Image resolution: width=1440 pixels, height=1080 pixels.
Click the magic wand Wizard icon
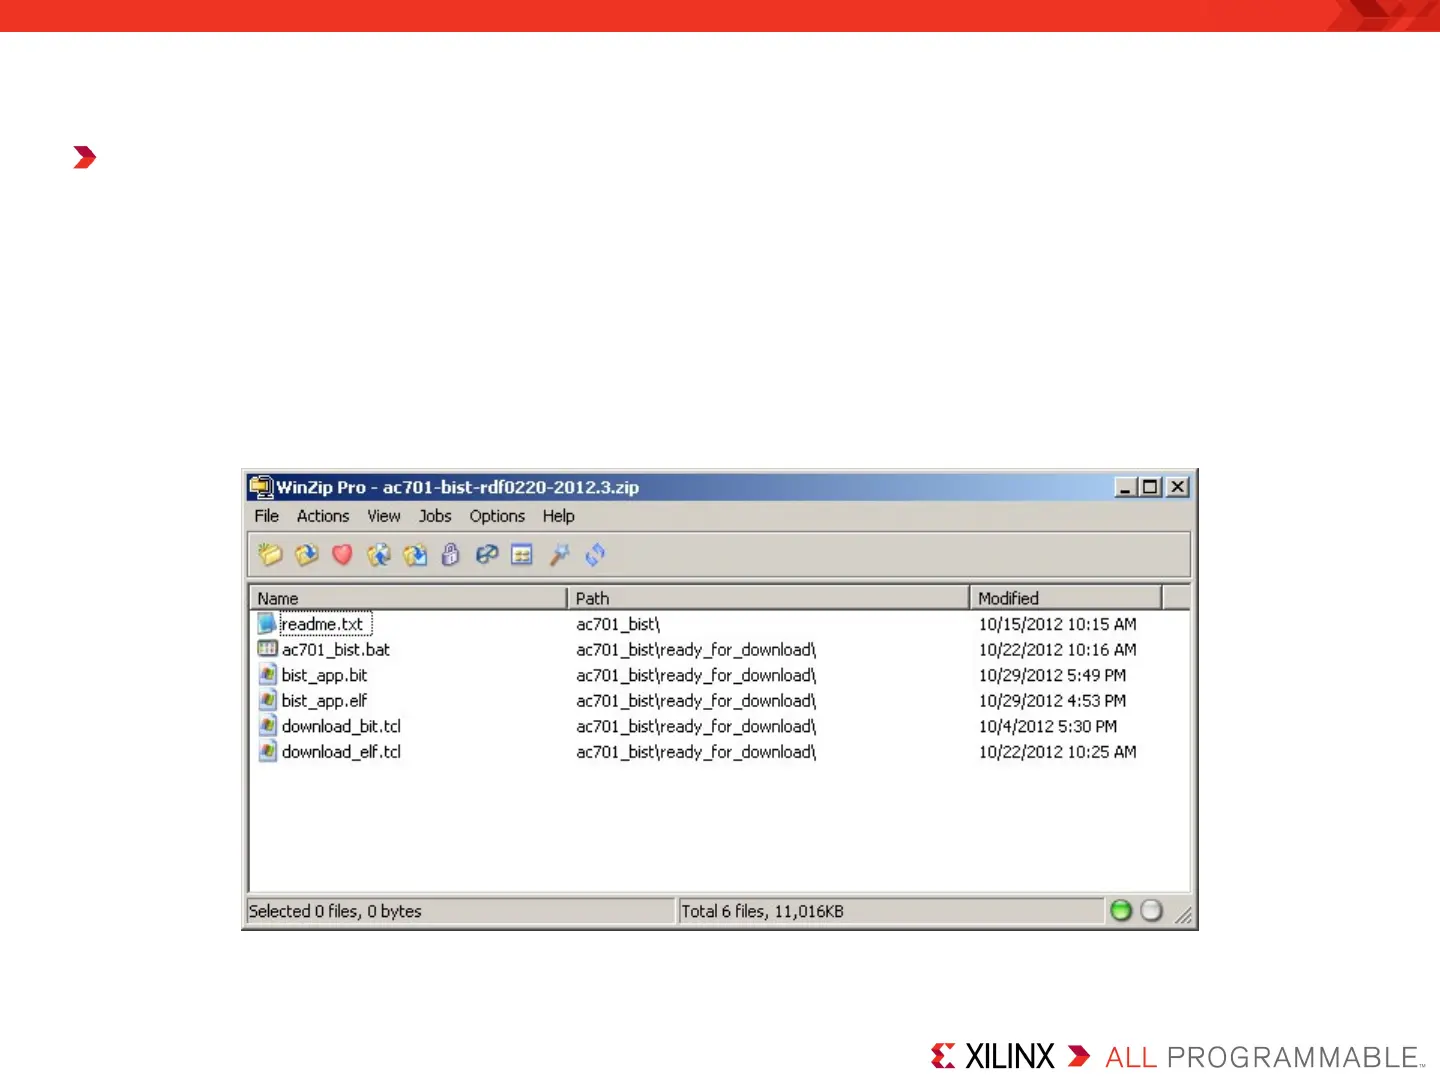coord(559,554)
